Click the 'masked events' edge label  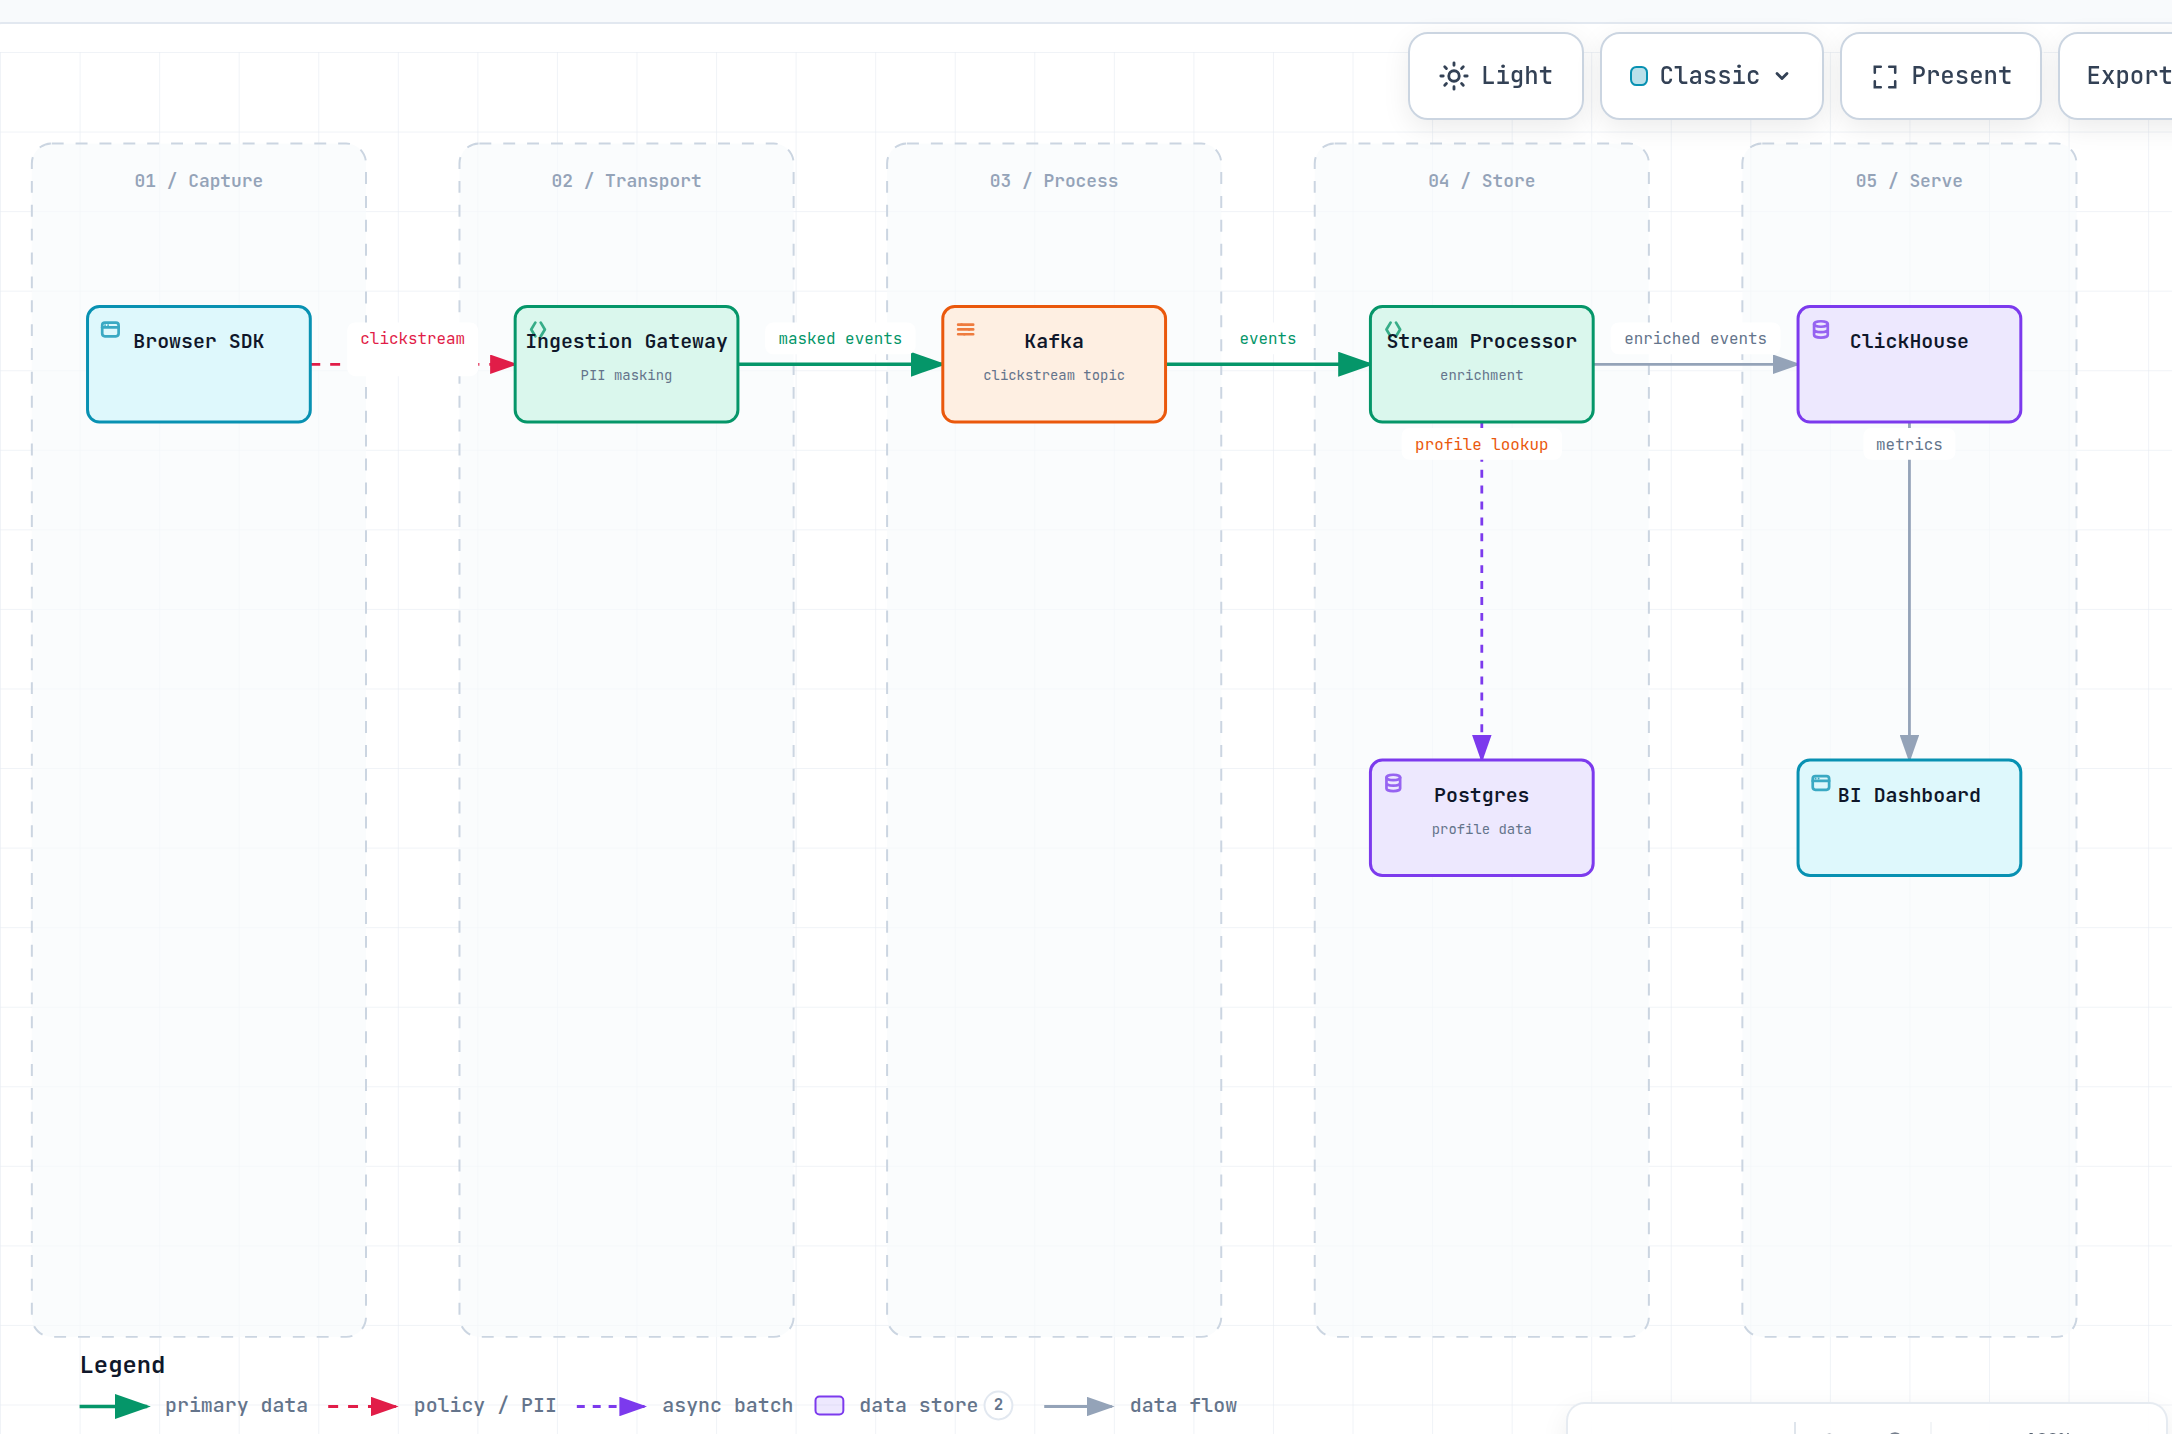(840, 339)
